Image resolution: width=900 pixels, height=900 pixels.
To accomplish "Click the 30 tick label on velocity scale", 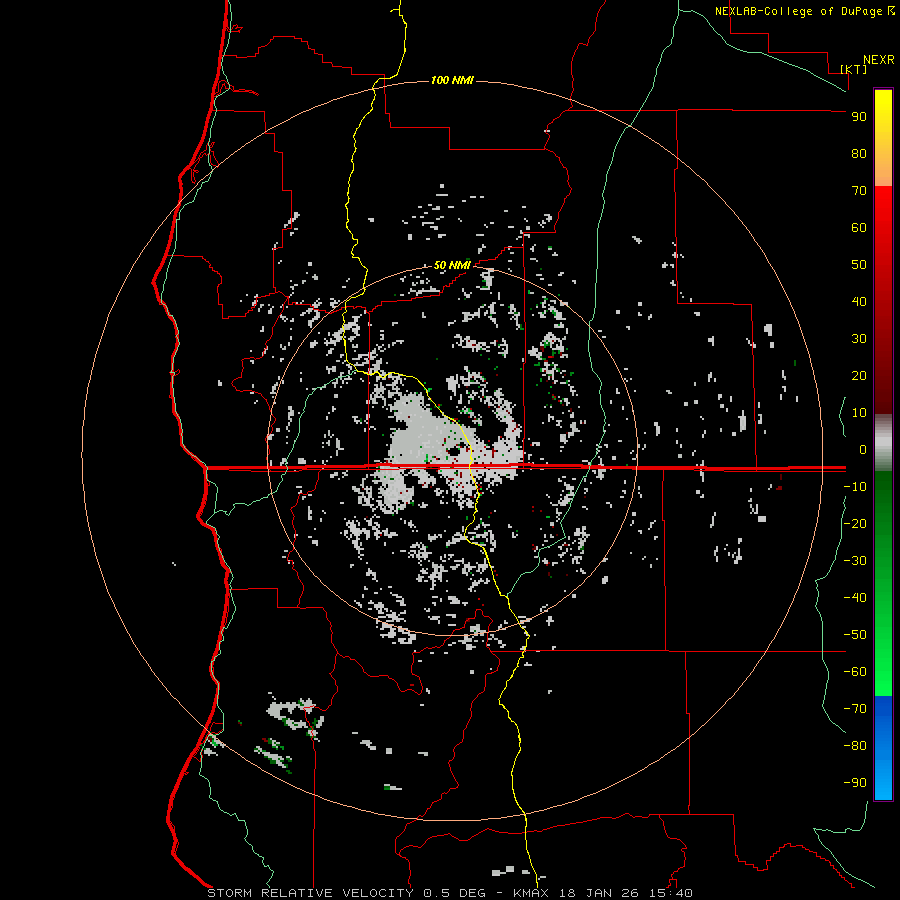I will point(859,339).
